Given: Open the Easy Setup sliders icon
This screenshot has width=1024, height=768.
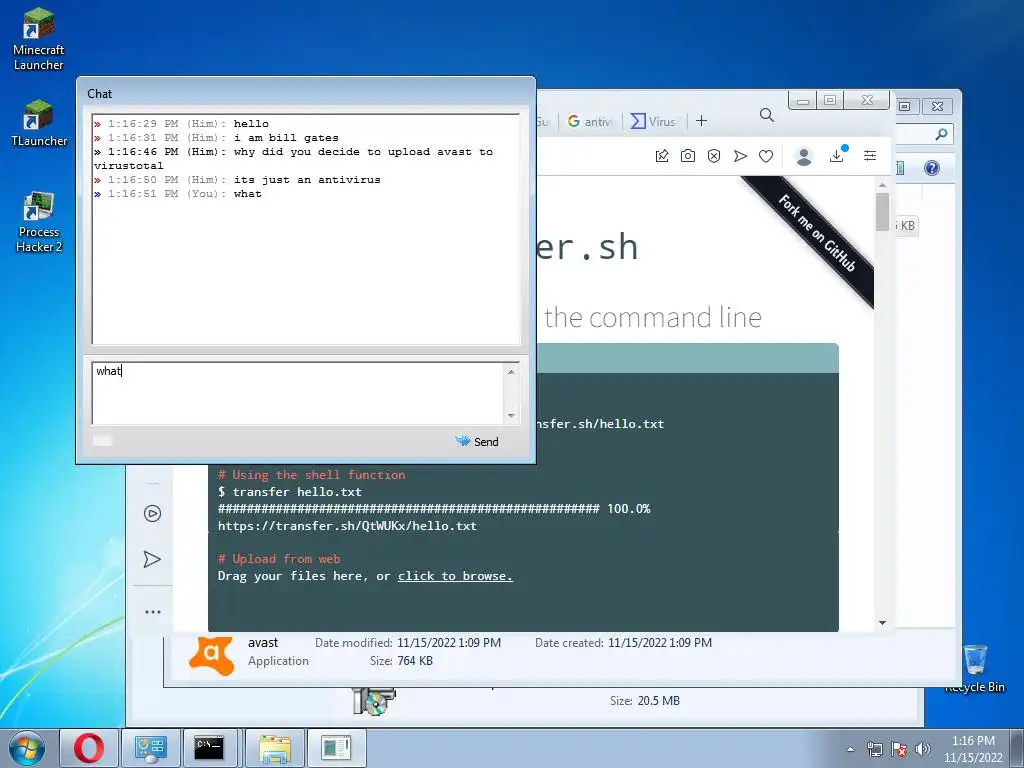Looking at the screenshot, I should point(870,155).
